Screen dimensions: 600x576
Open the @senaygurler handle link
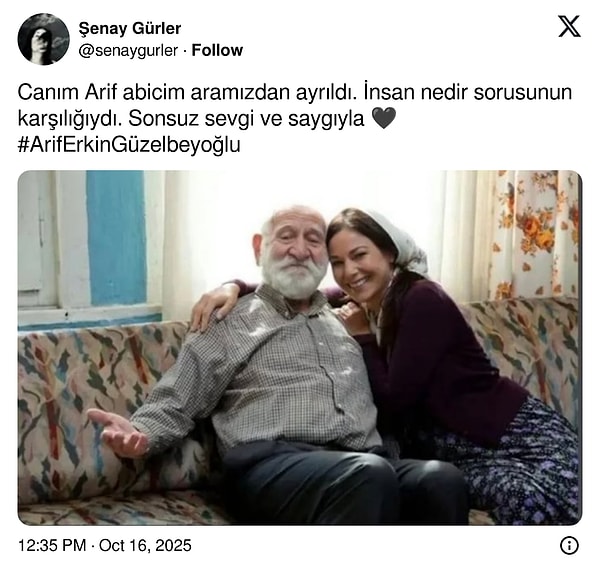click(x=128, y=50)
